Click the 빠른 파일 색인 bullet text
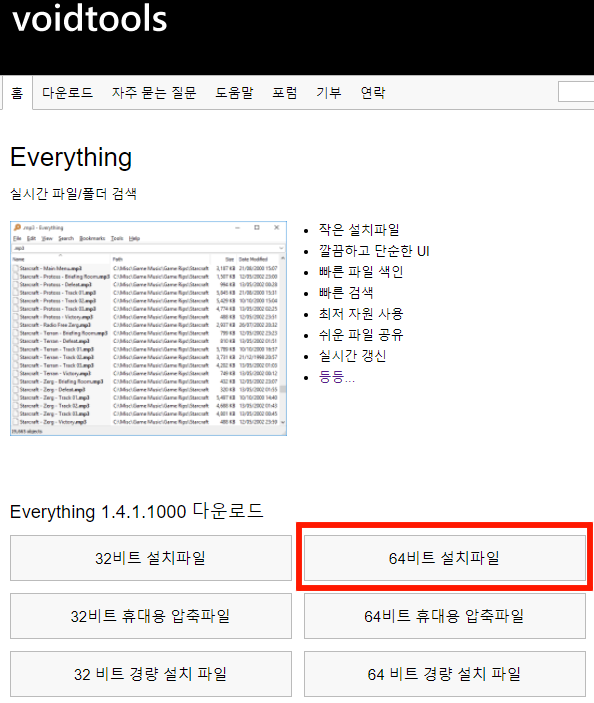594x703 pixels. pyautogui.click(x=361, y=272)
